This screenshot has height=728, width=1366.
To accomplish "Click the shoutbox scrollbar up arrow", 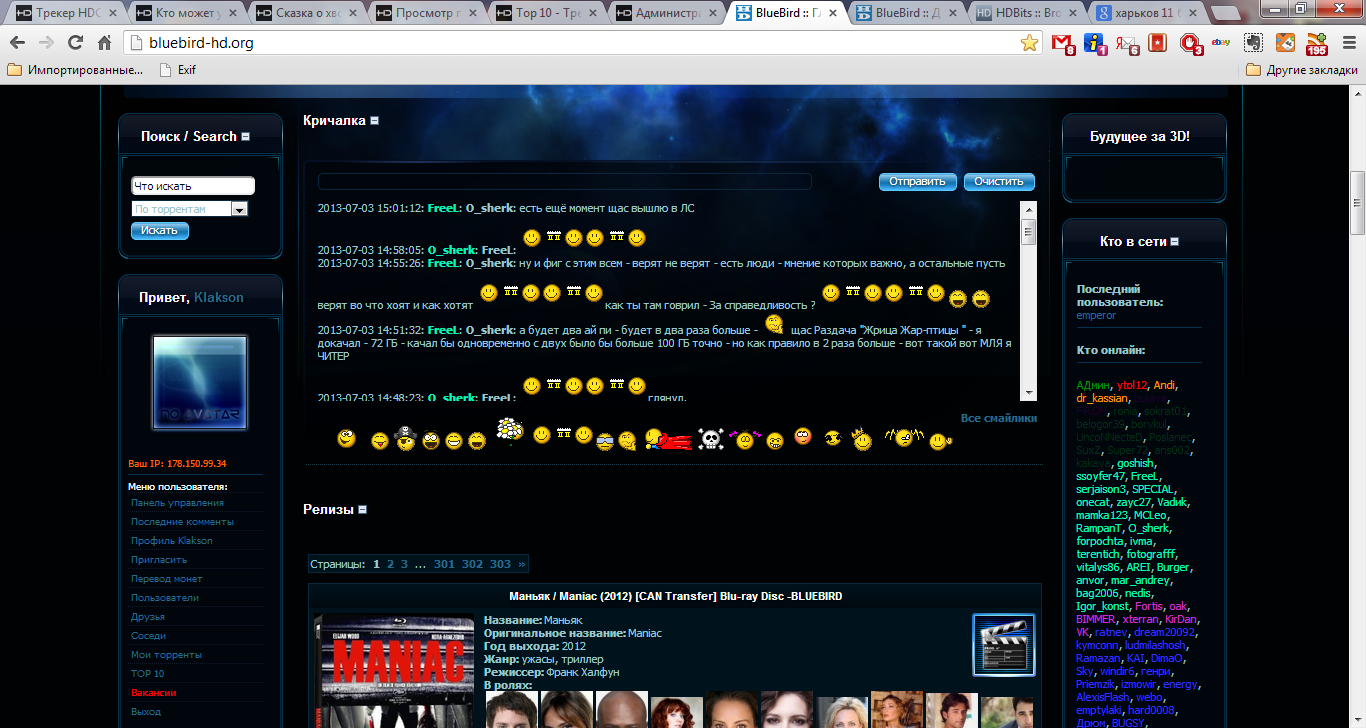I will [x=1028, y=209].
